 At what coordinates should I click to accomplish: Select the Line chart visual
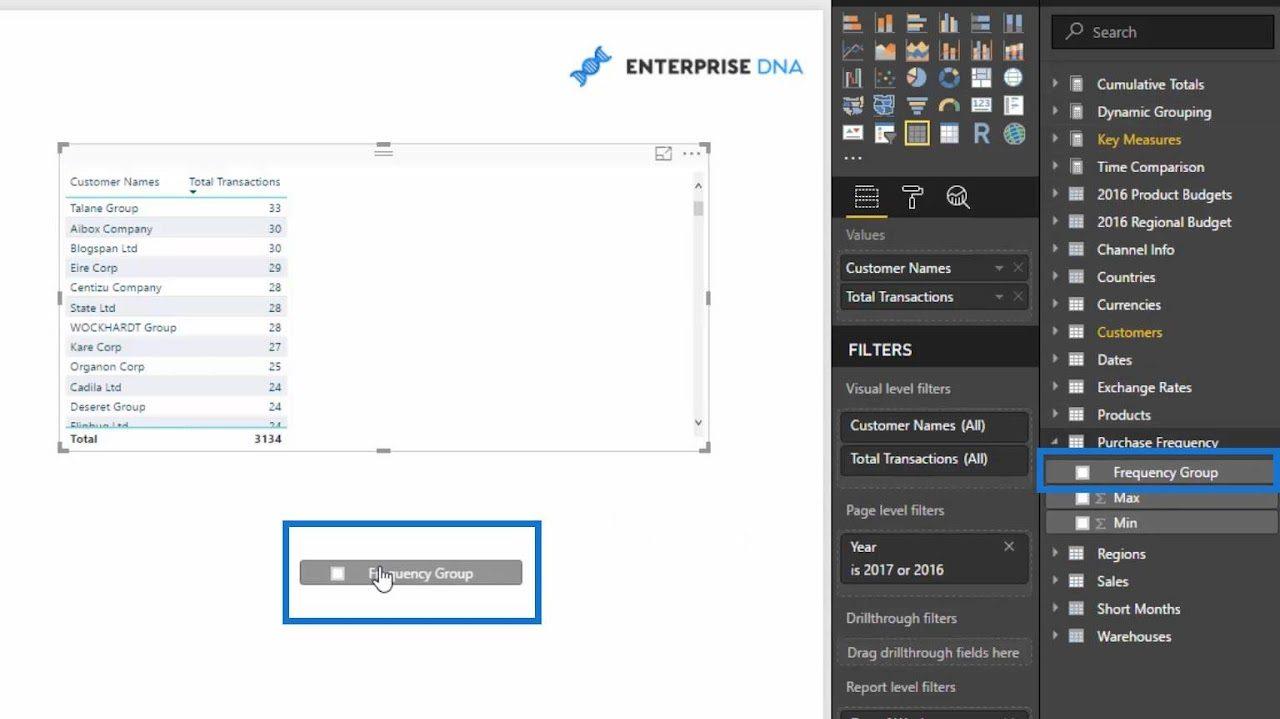click(x=853, y=50)
